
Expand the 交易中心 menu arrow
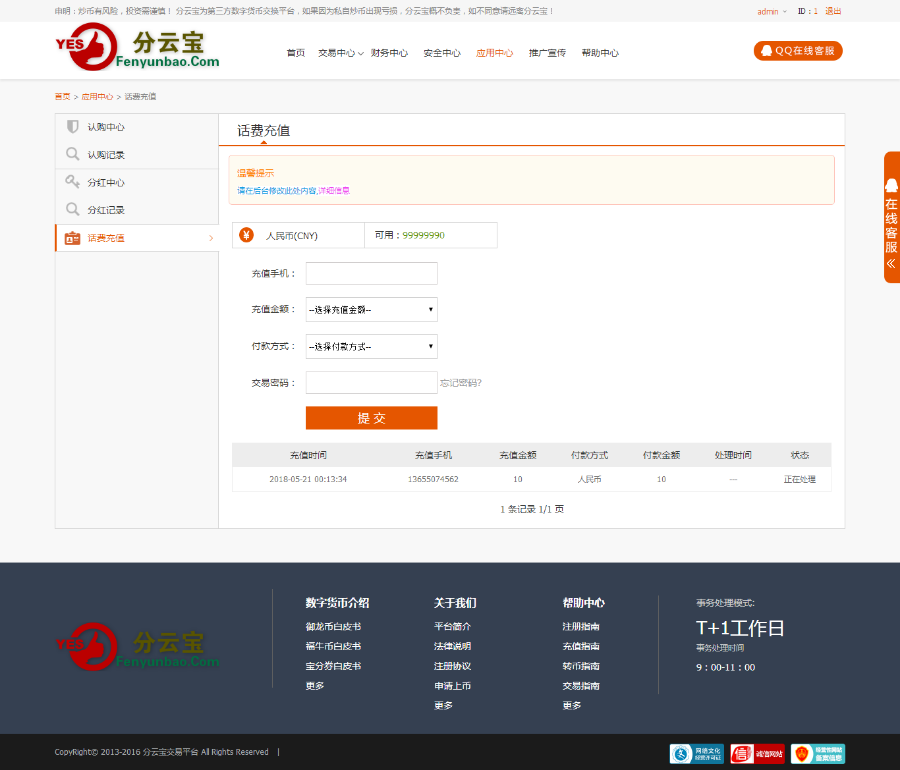[360, 53]
